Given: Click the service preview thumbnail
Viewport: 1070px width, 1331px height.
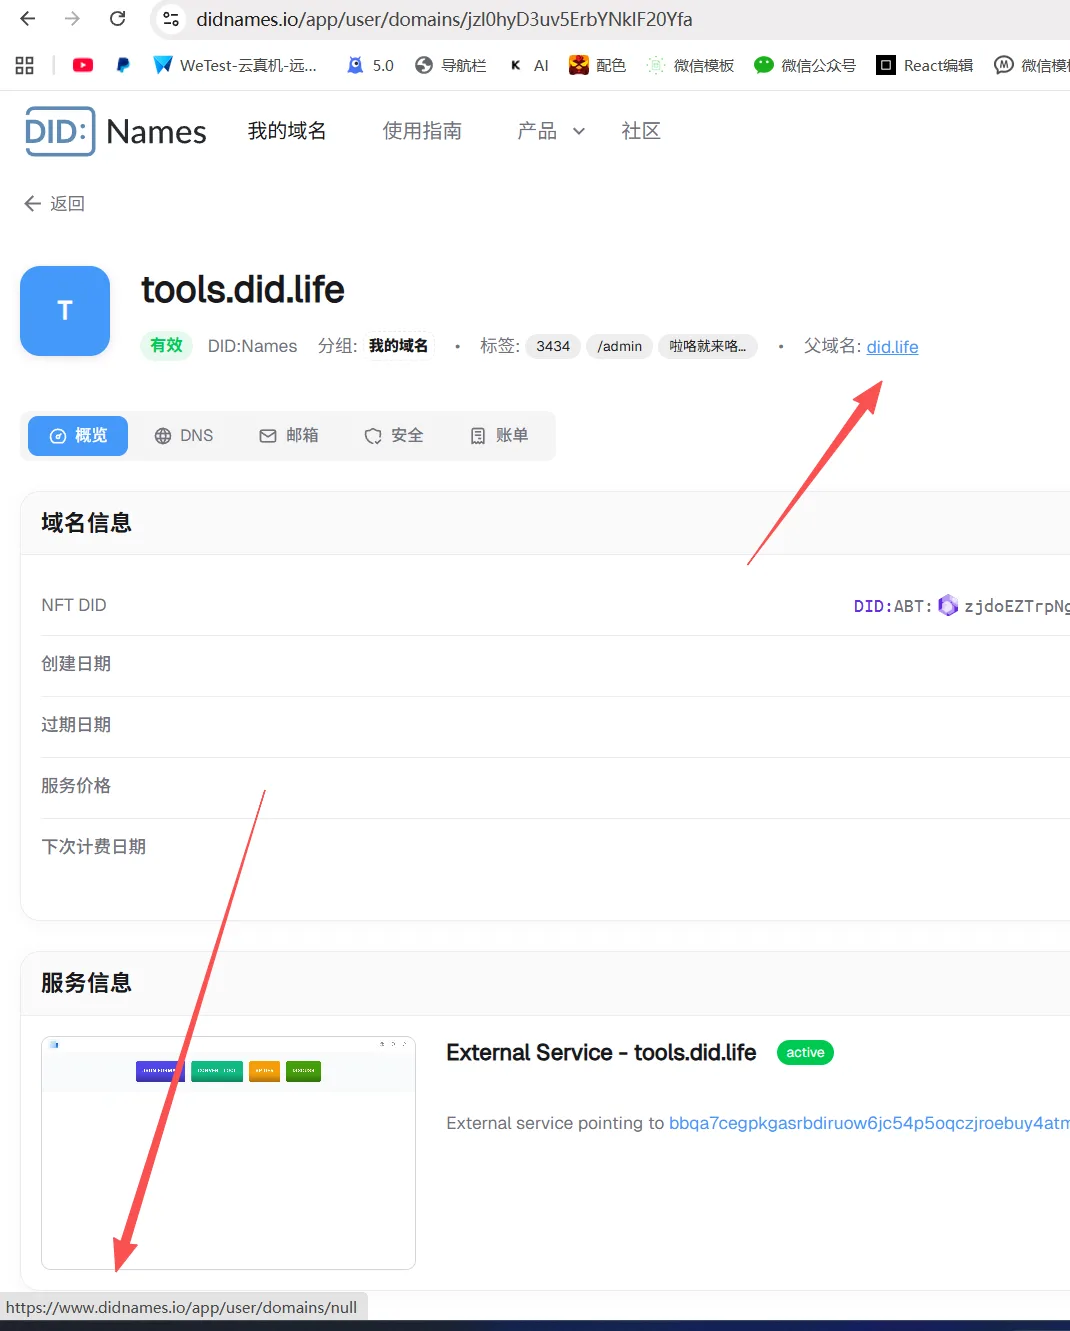Looking at the screenshot, I should point(228,1153).
